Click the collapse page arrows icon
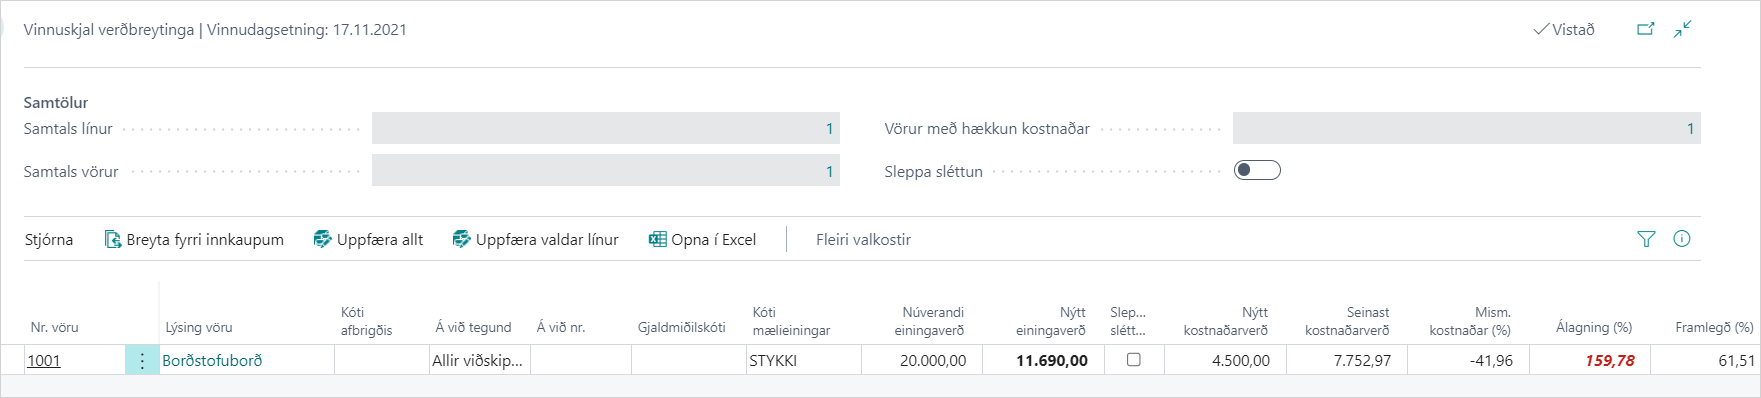The height and width of the screenshot is (398, 1761). click(x=1683, y=29)
